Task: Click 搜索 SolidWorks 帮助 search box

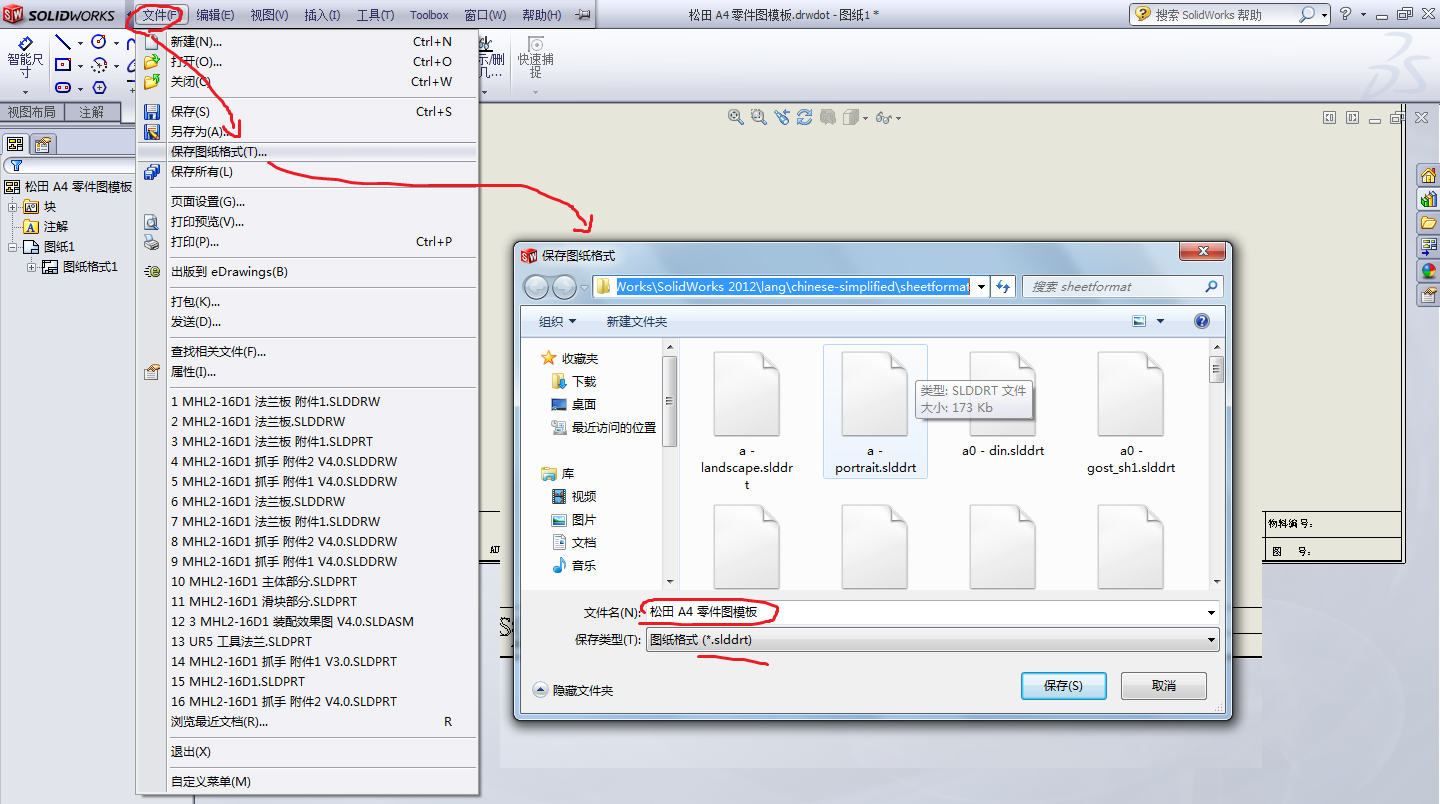Action: [1229, 15]
